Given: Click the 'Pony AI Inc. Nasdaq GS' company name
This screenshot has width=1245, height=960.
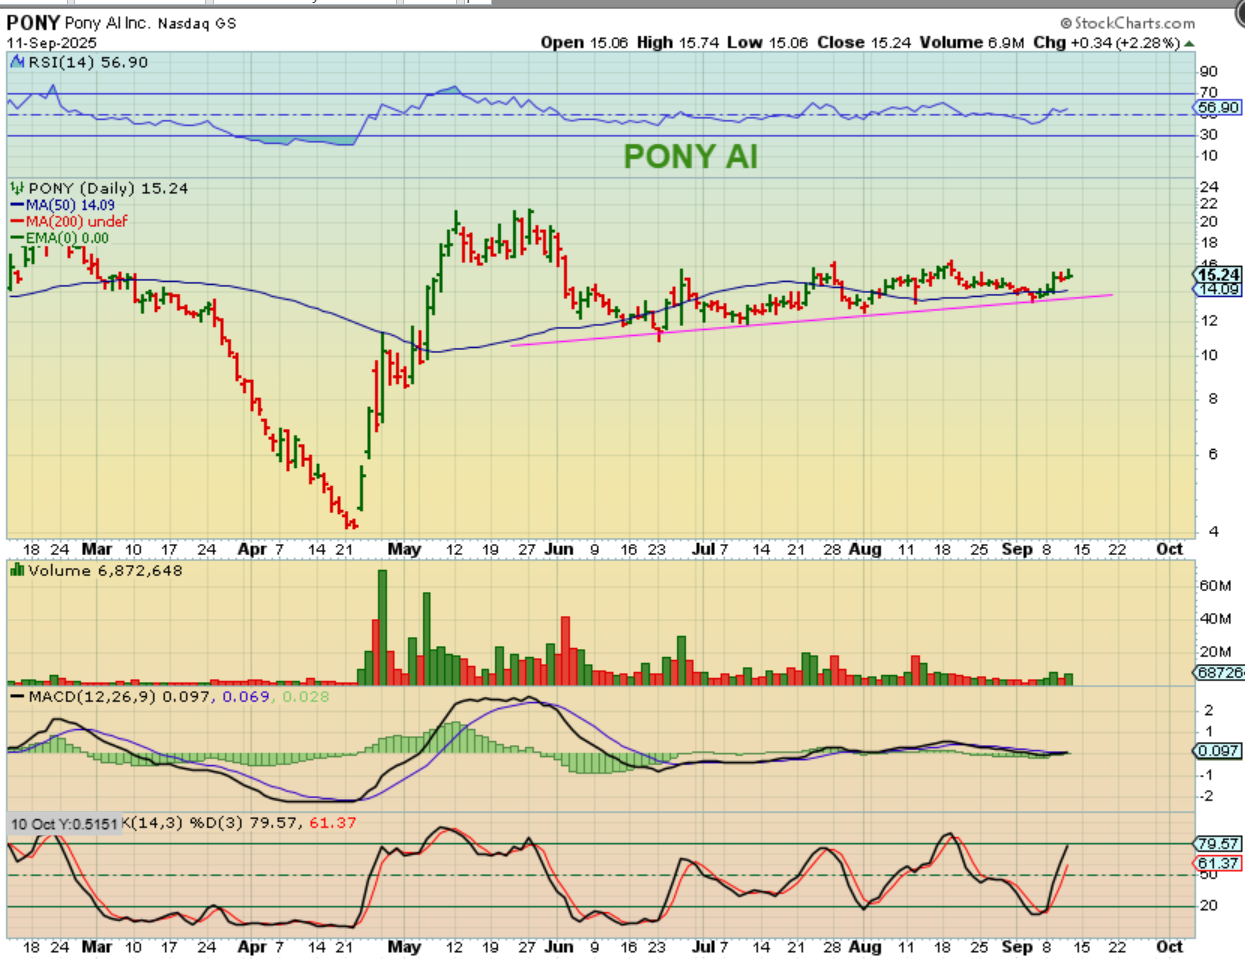Looking at the screenshot, I should pos(151,23).
